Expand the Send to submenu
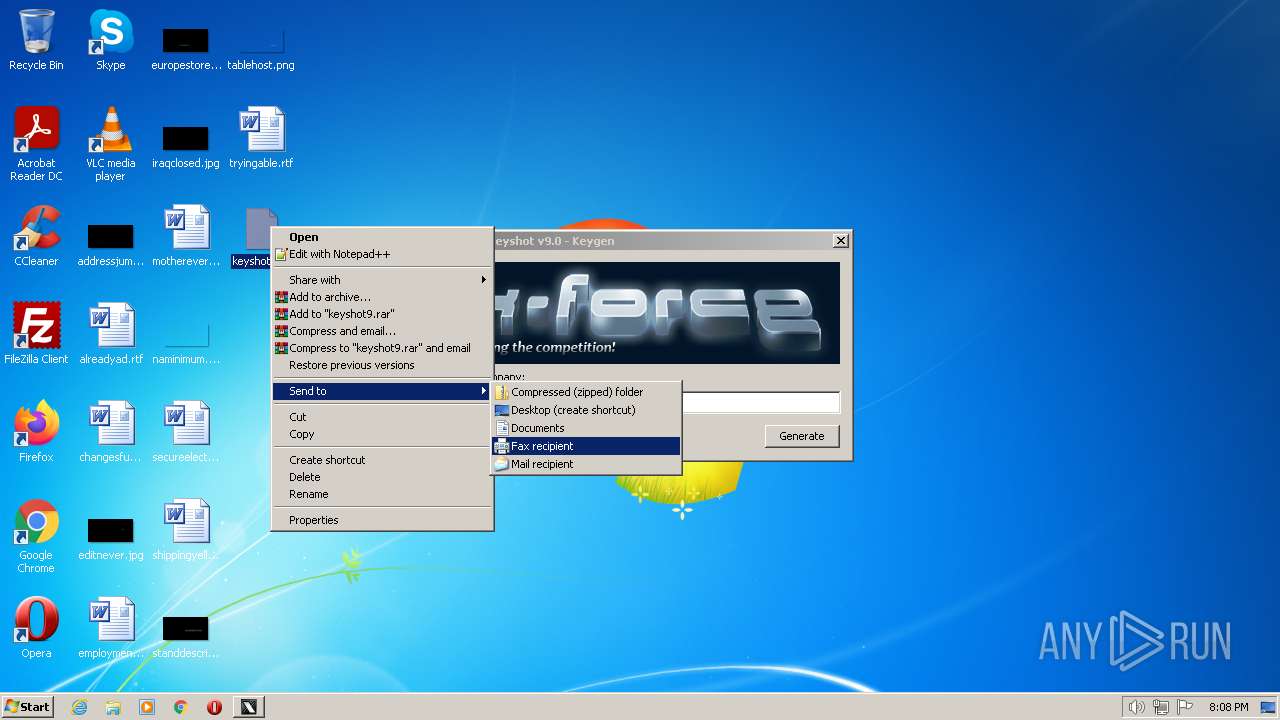1280x720 pixels. pos(382,391)
